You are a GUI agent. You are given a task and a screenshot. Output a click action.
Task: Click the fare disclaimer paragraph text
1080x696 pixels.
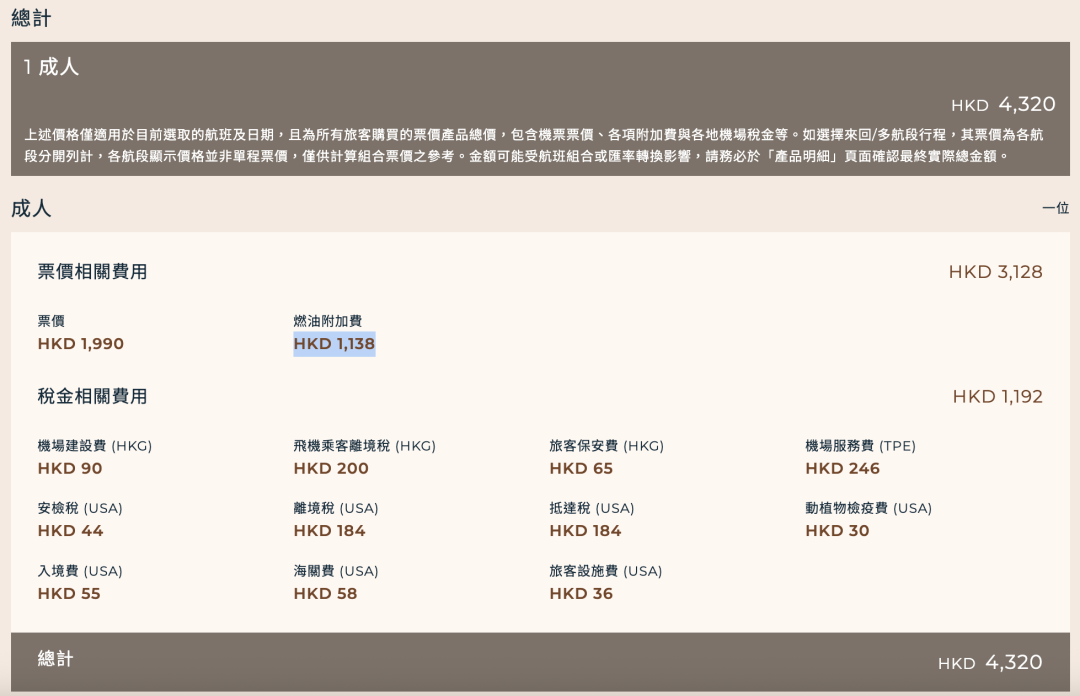point(534,145)
